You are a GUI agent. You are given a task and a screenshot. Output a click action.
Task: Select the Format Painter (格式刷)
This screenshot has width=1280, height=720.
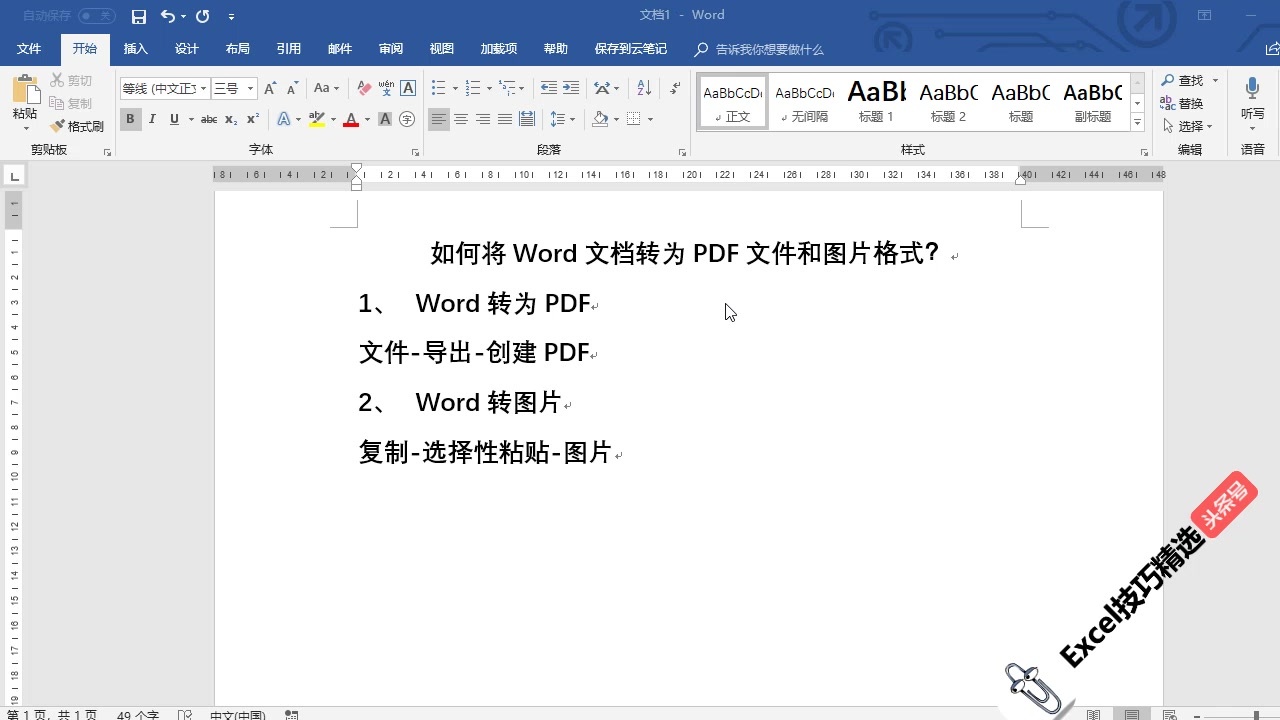coord(77,127)
